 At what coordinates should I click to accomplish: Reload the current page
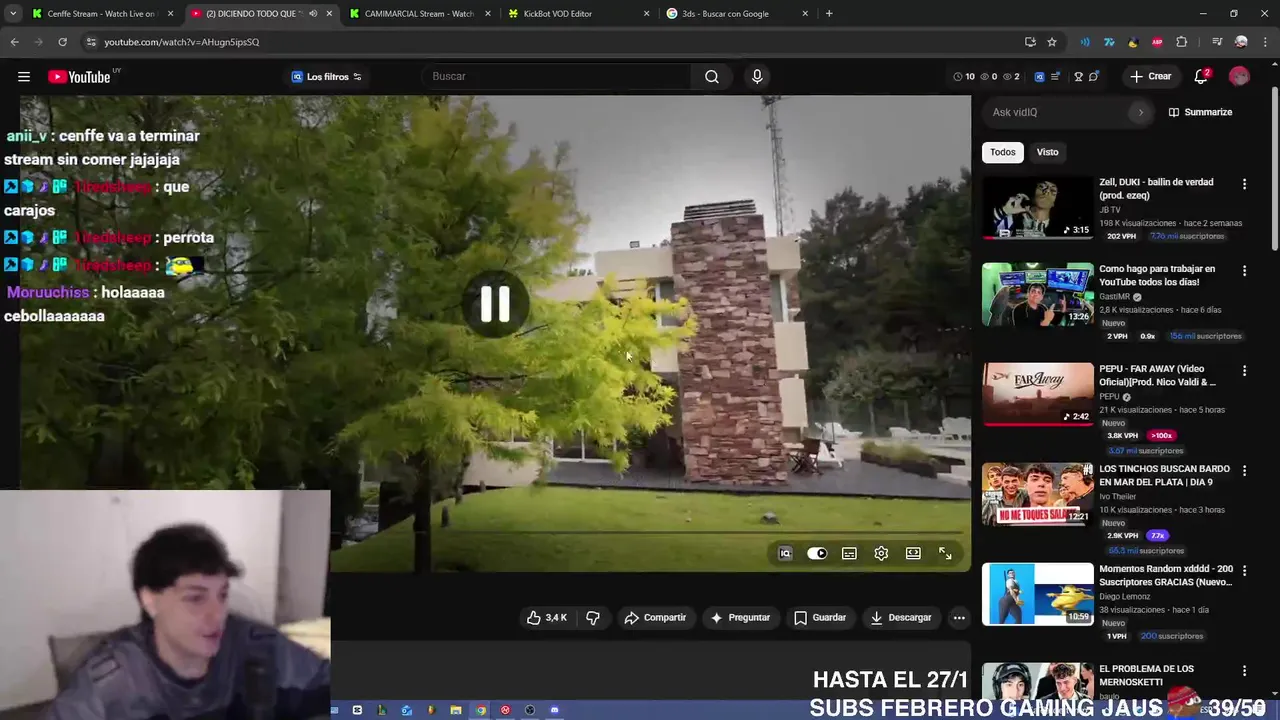(62, 42)
